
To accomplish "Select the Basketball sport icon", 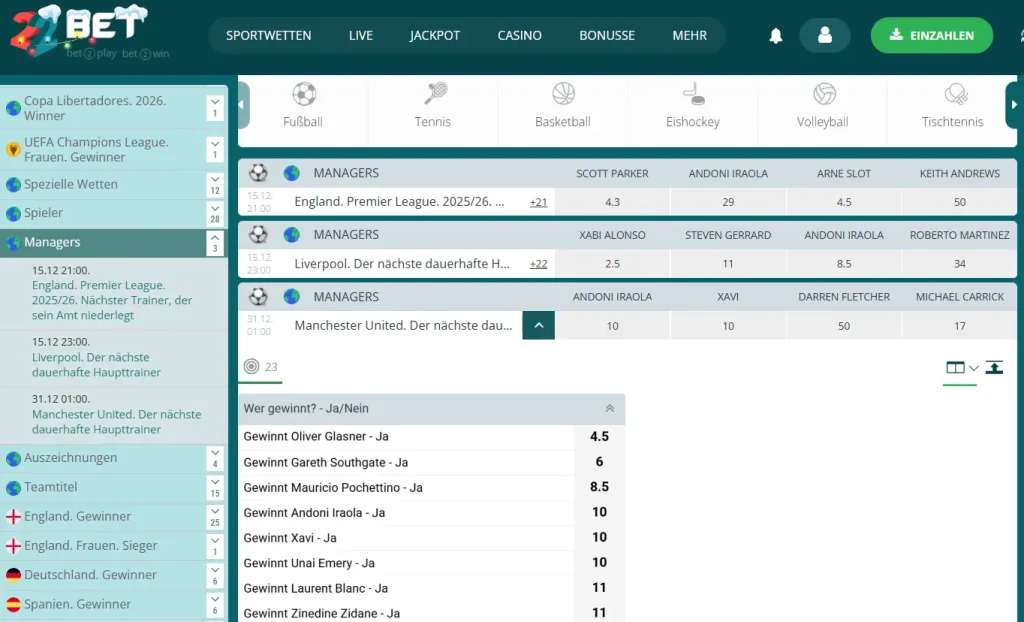I will [562, 103].
